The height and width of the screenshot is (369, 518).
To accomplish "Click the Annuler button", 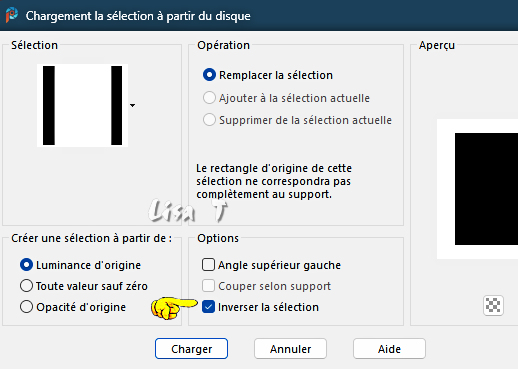I will tap(290, 349).
